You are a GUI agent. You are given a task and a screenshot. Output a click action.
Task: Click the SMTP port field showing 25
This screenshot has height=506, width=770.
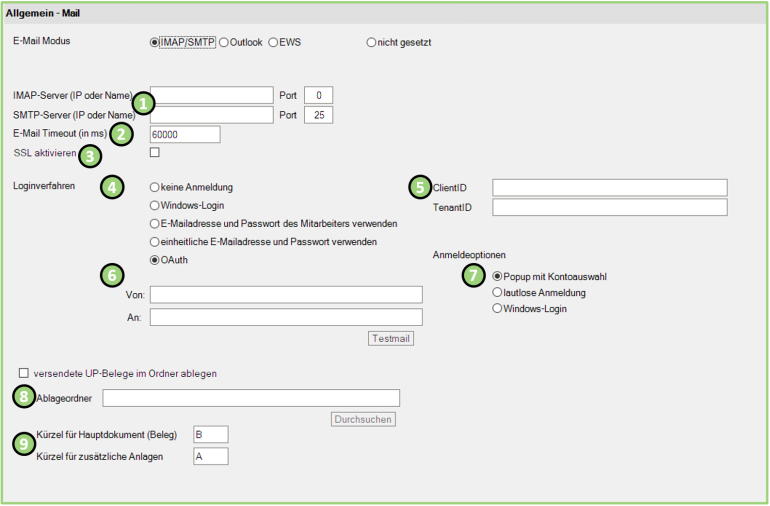[318, 115]
